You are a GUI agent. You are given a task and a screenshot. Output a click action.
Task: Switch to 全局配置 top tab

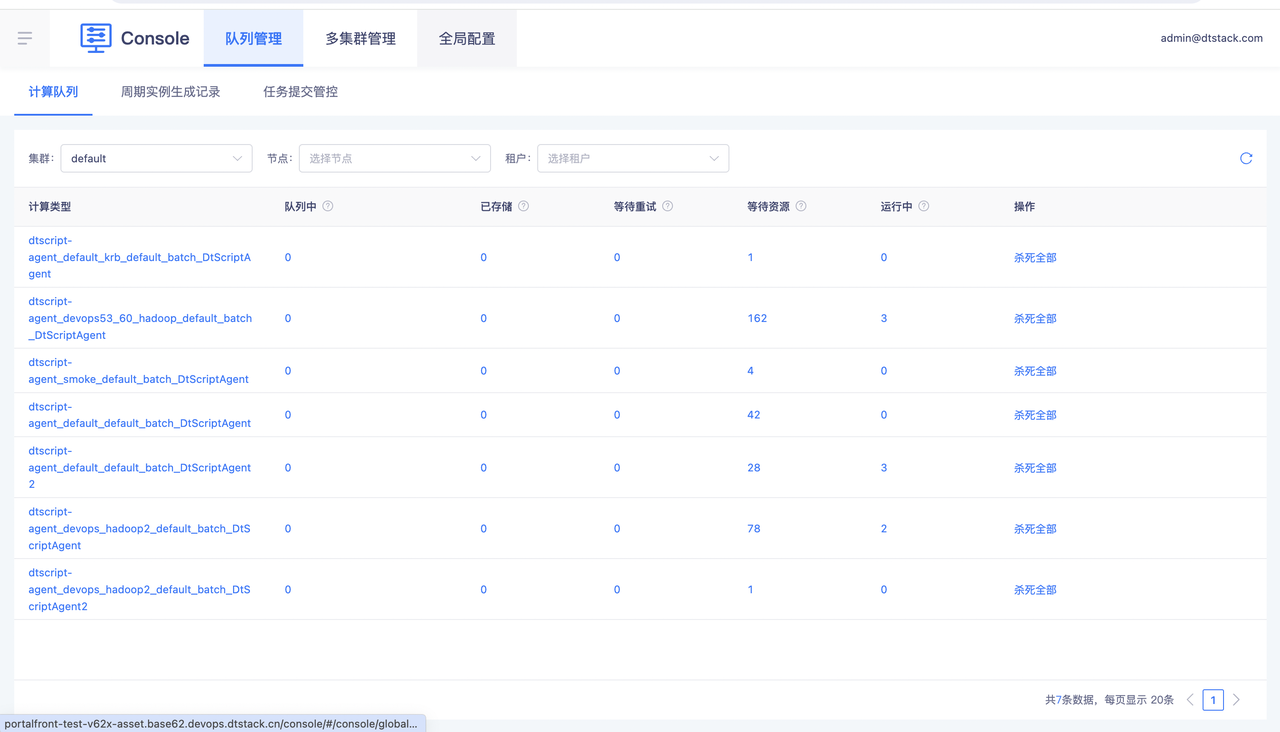(x=467, y=38)
